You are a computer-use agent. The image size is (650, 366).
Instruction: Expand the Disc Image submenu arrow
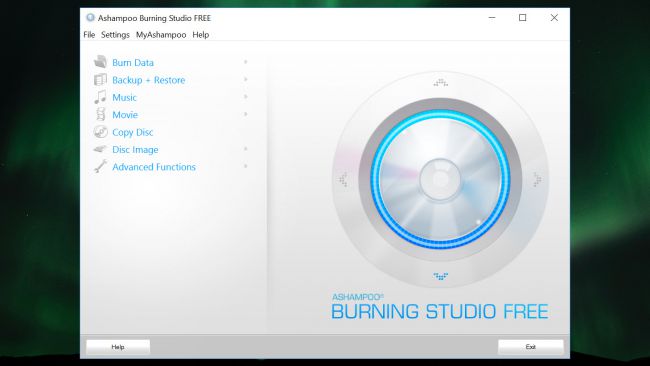(x=245, y=149)
